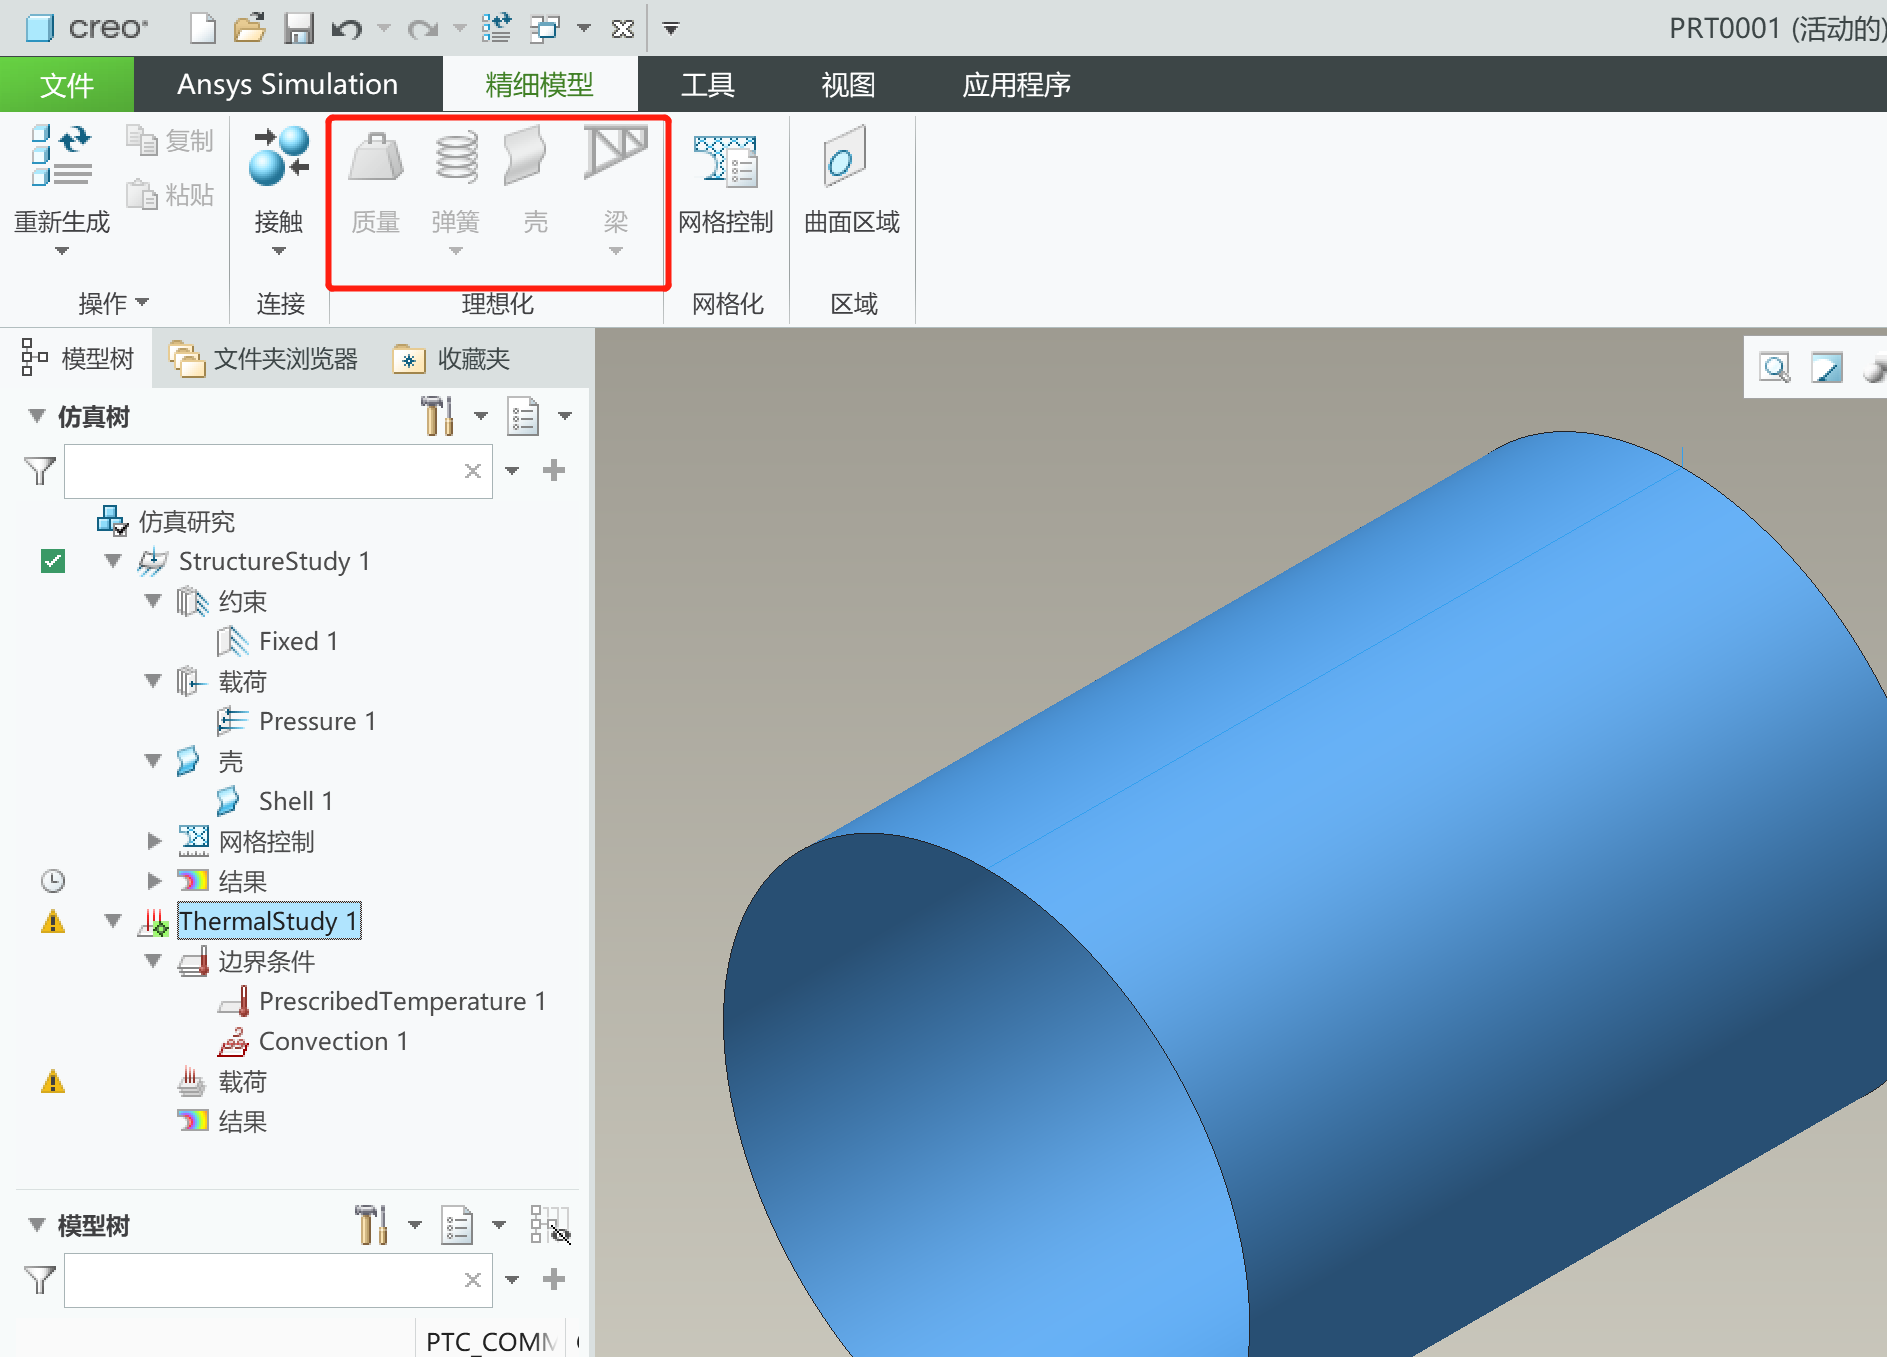Screen dimensions: 1887x1357
Task: Expand the 网格控制 node in simulation tree
Action: point(154,841)
